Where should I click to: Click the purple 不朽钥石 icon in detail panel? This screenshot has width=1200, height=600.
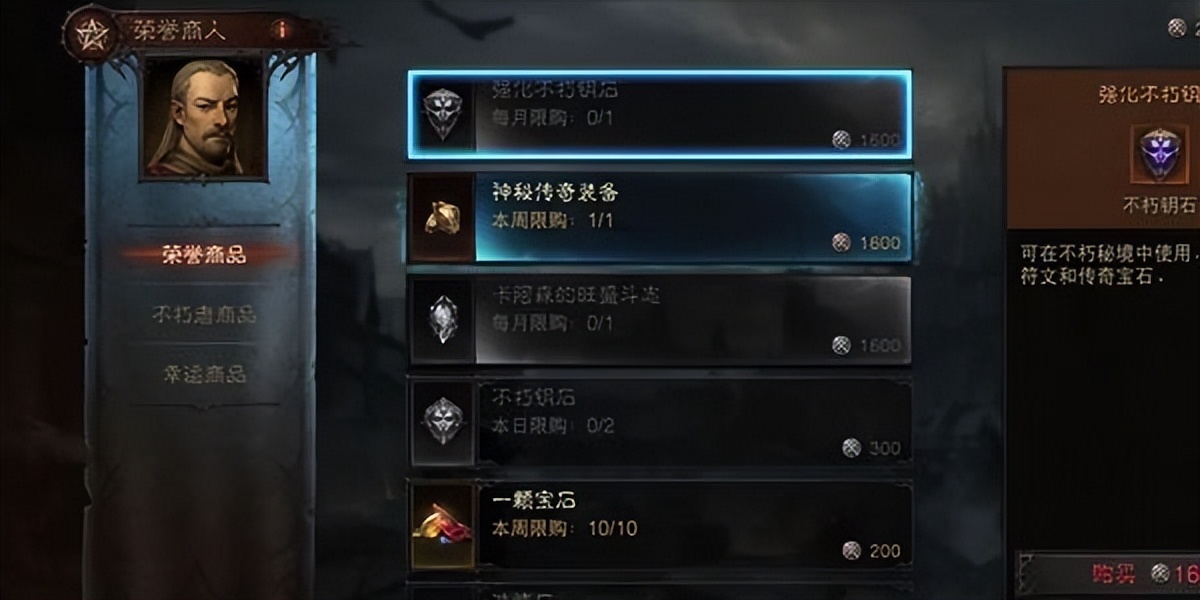(1159, 154)
